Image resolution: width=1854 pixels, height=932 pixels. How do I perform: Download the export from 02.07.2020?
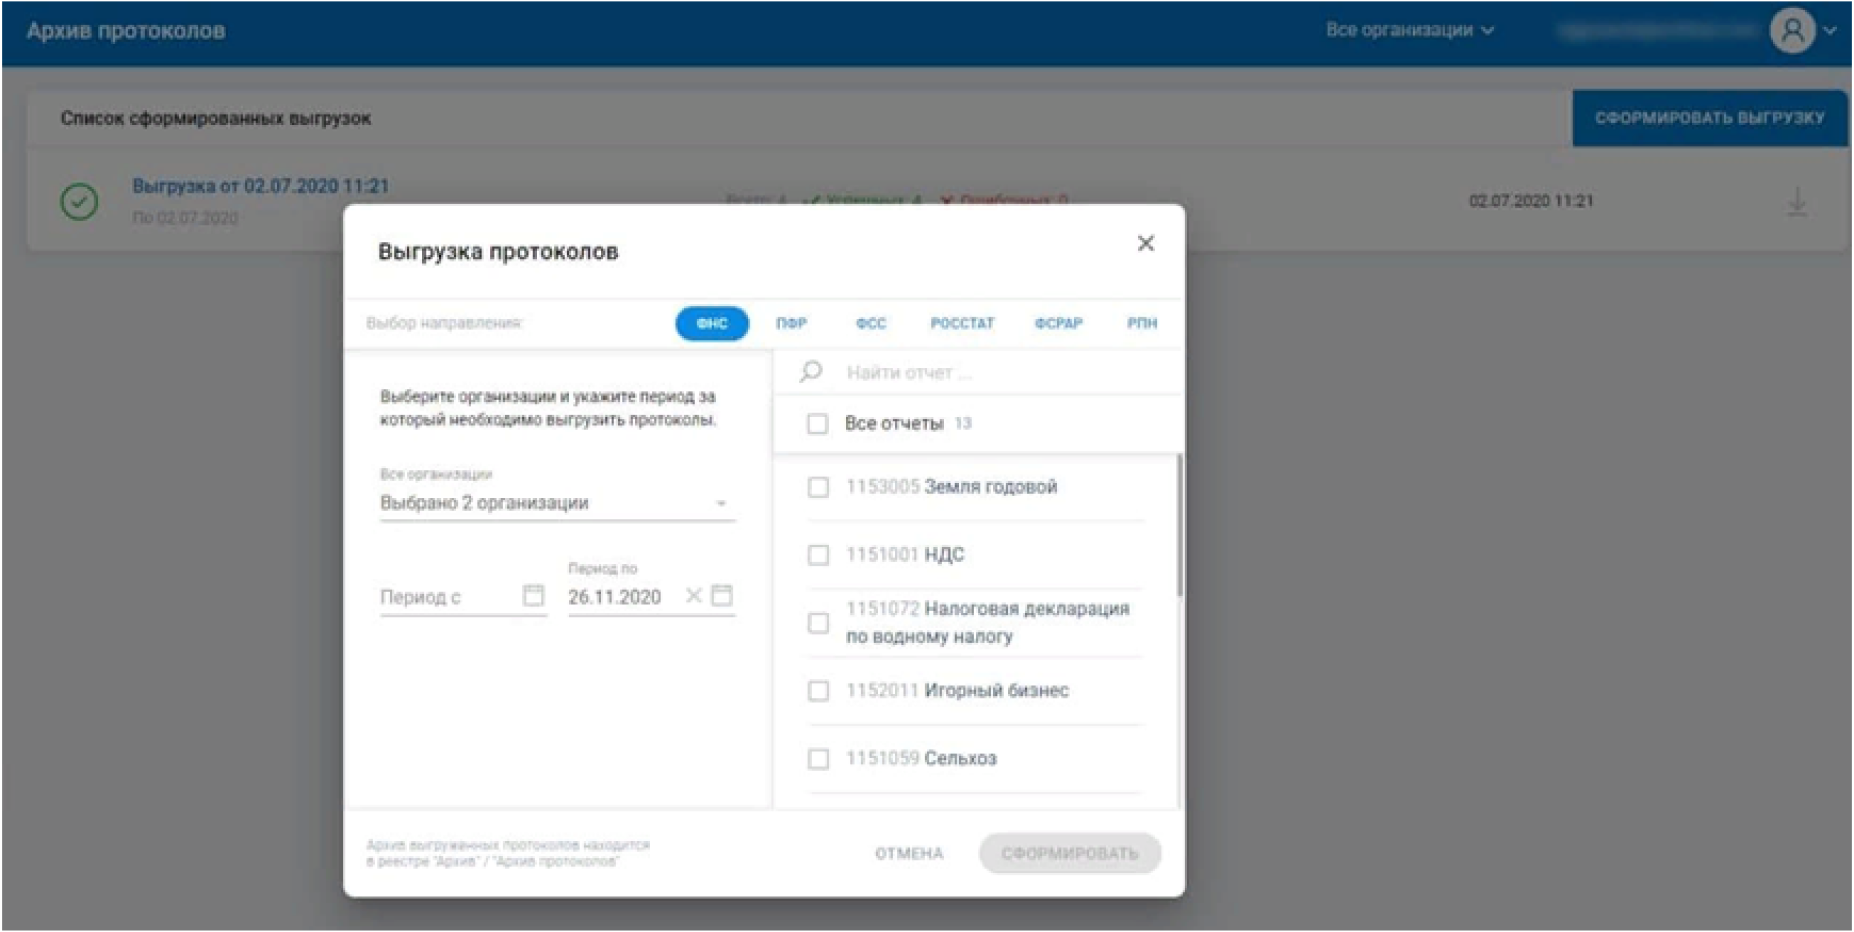pyautogui.click(x=1797, y=201)
